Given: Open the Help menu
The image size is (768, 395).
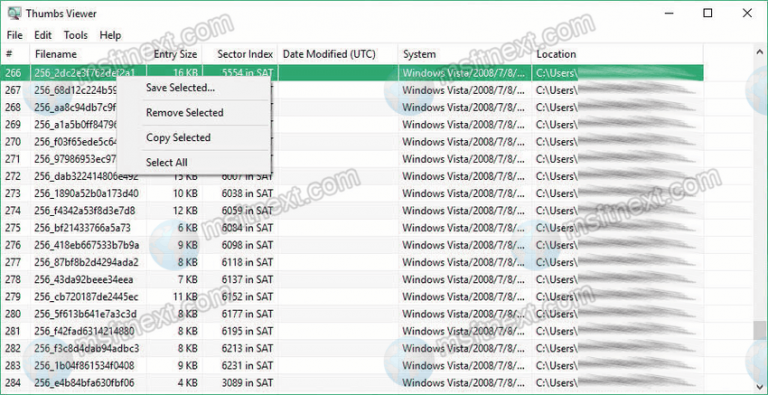Looking at the screenshot, I should 110,35.
